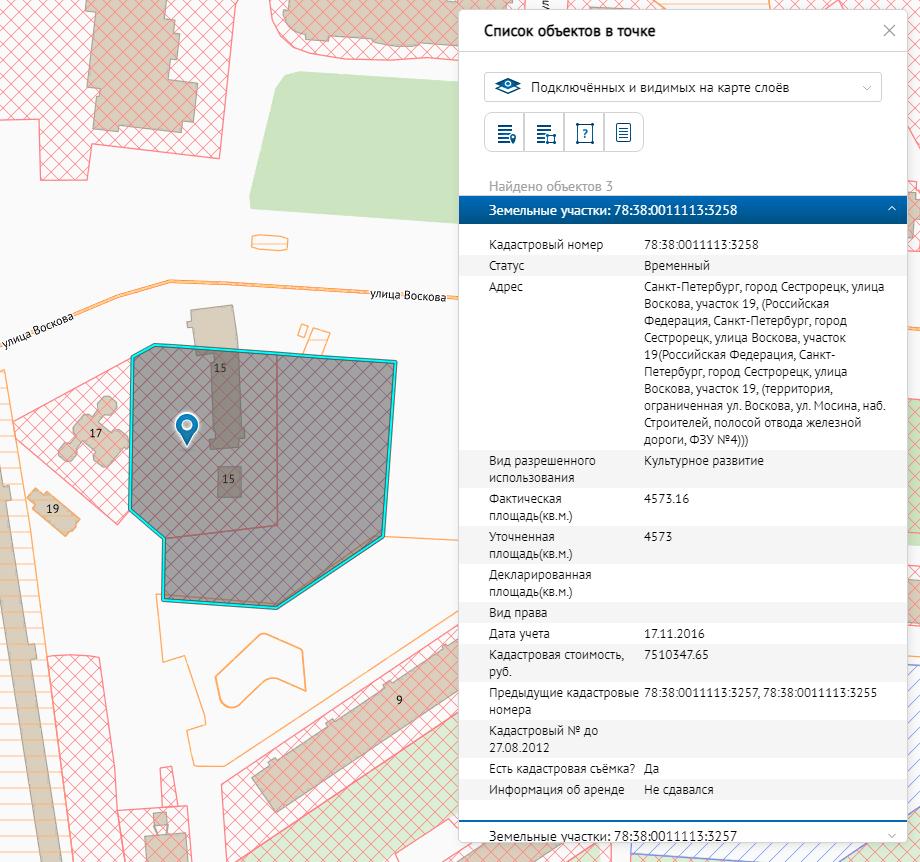The image size is (920, 862).
Task: Click lease info value 'Не сдавался'
Action: coord(678,790)
